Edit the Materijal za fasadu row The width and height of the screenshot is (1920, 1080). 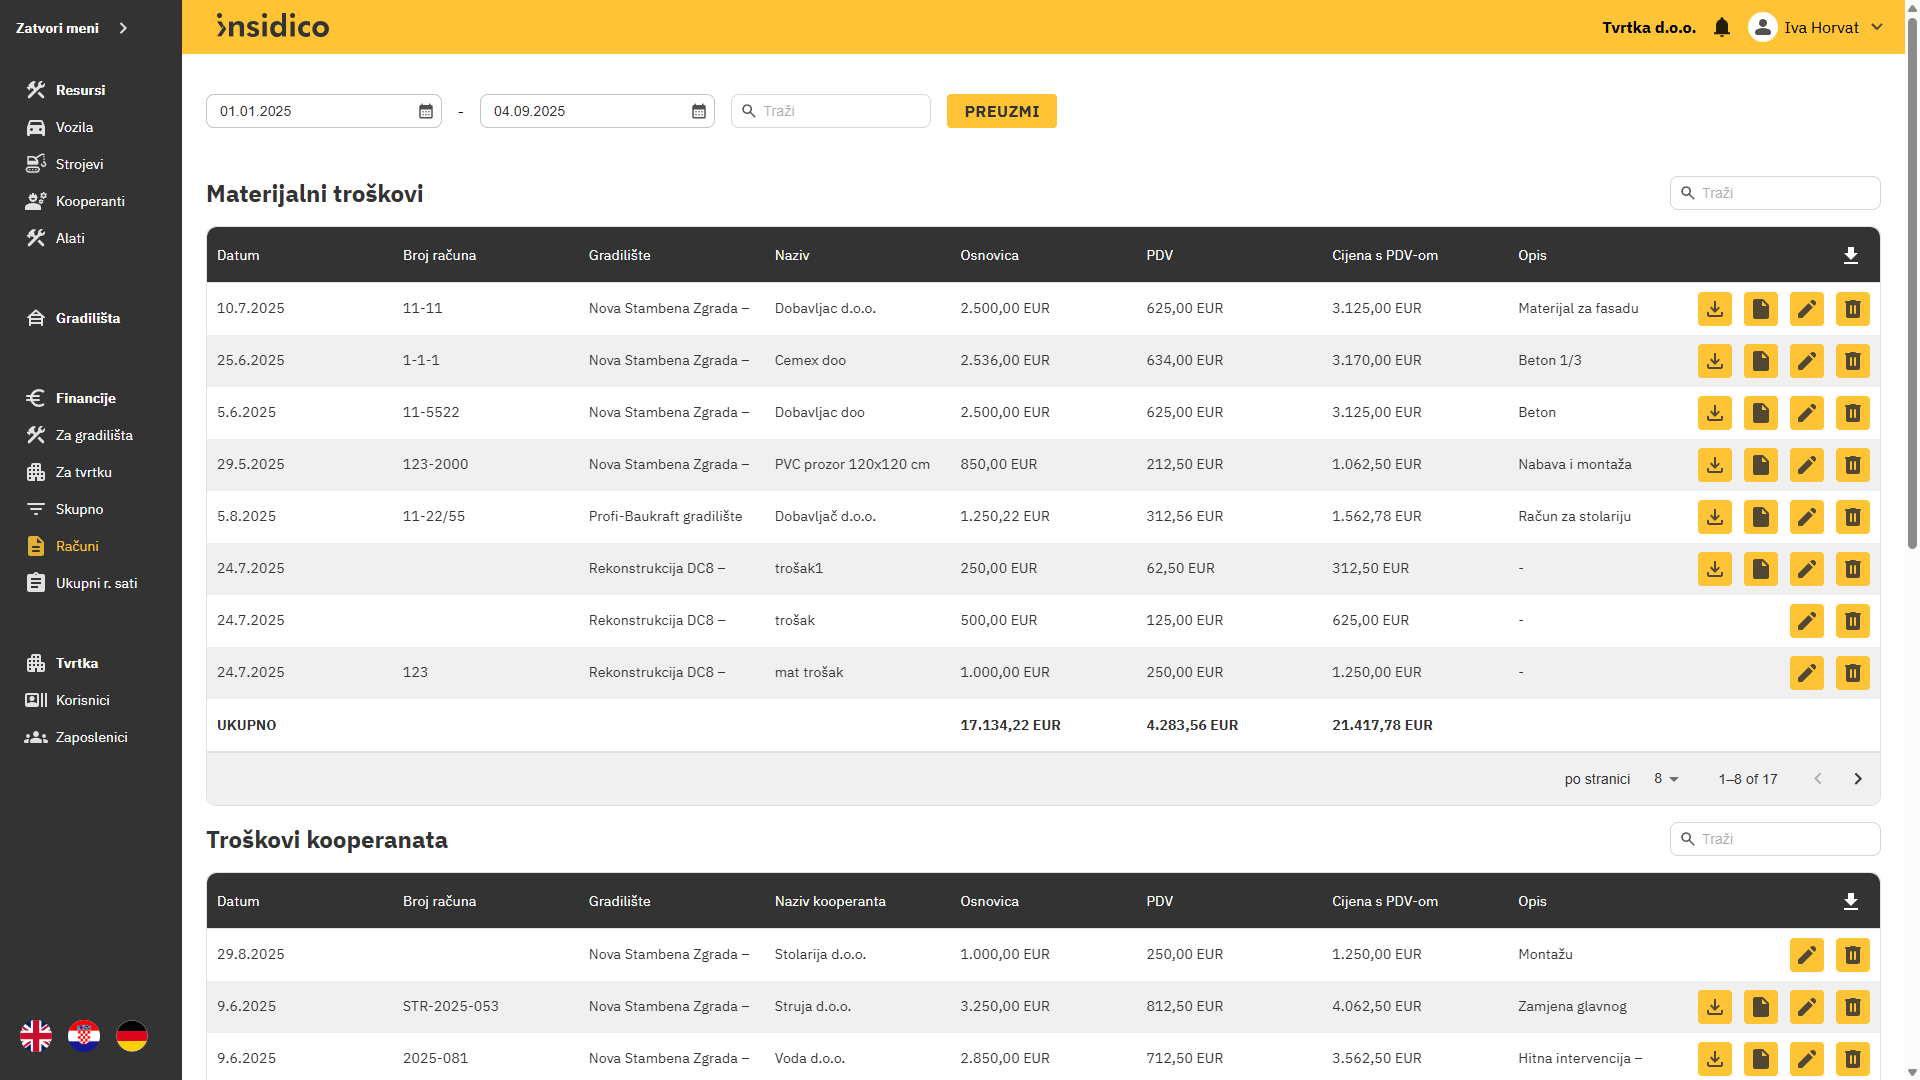[x=1806, y=309]
